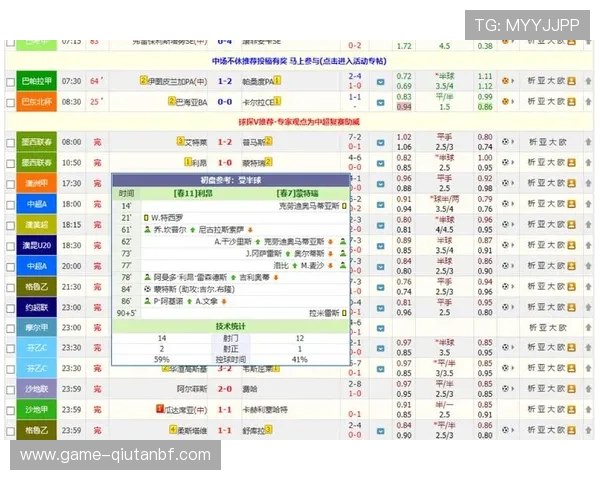Image resolution: width=600 pixels, height=480 pixels.
Task: Expand the blue dropdown in the 17:30 澳洲甲 row
Action: [x=380, y=184]
